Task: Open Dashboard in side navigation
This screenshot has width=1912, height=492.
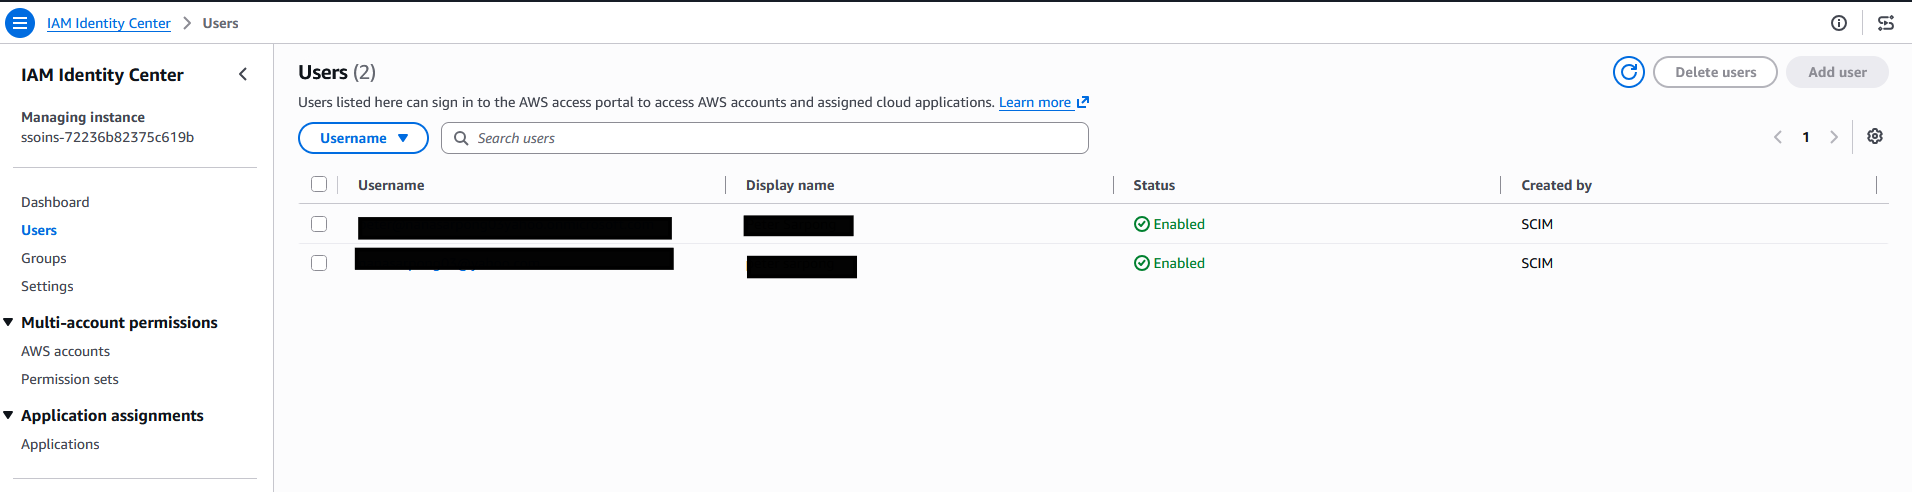Action: 55,202
